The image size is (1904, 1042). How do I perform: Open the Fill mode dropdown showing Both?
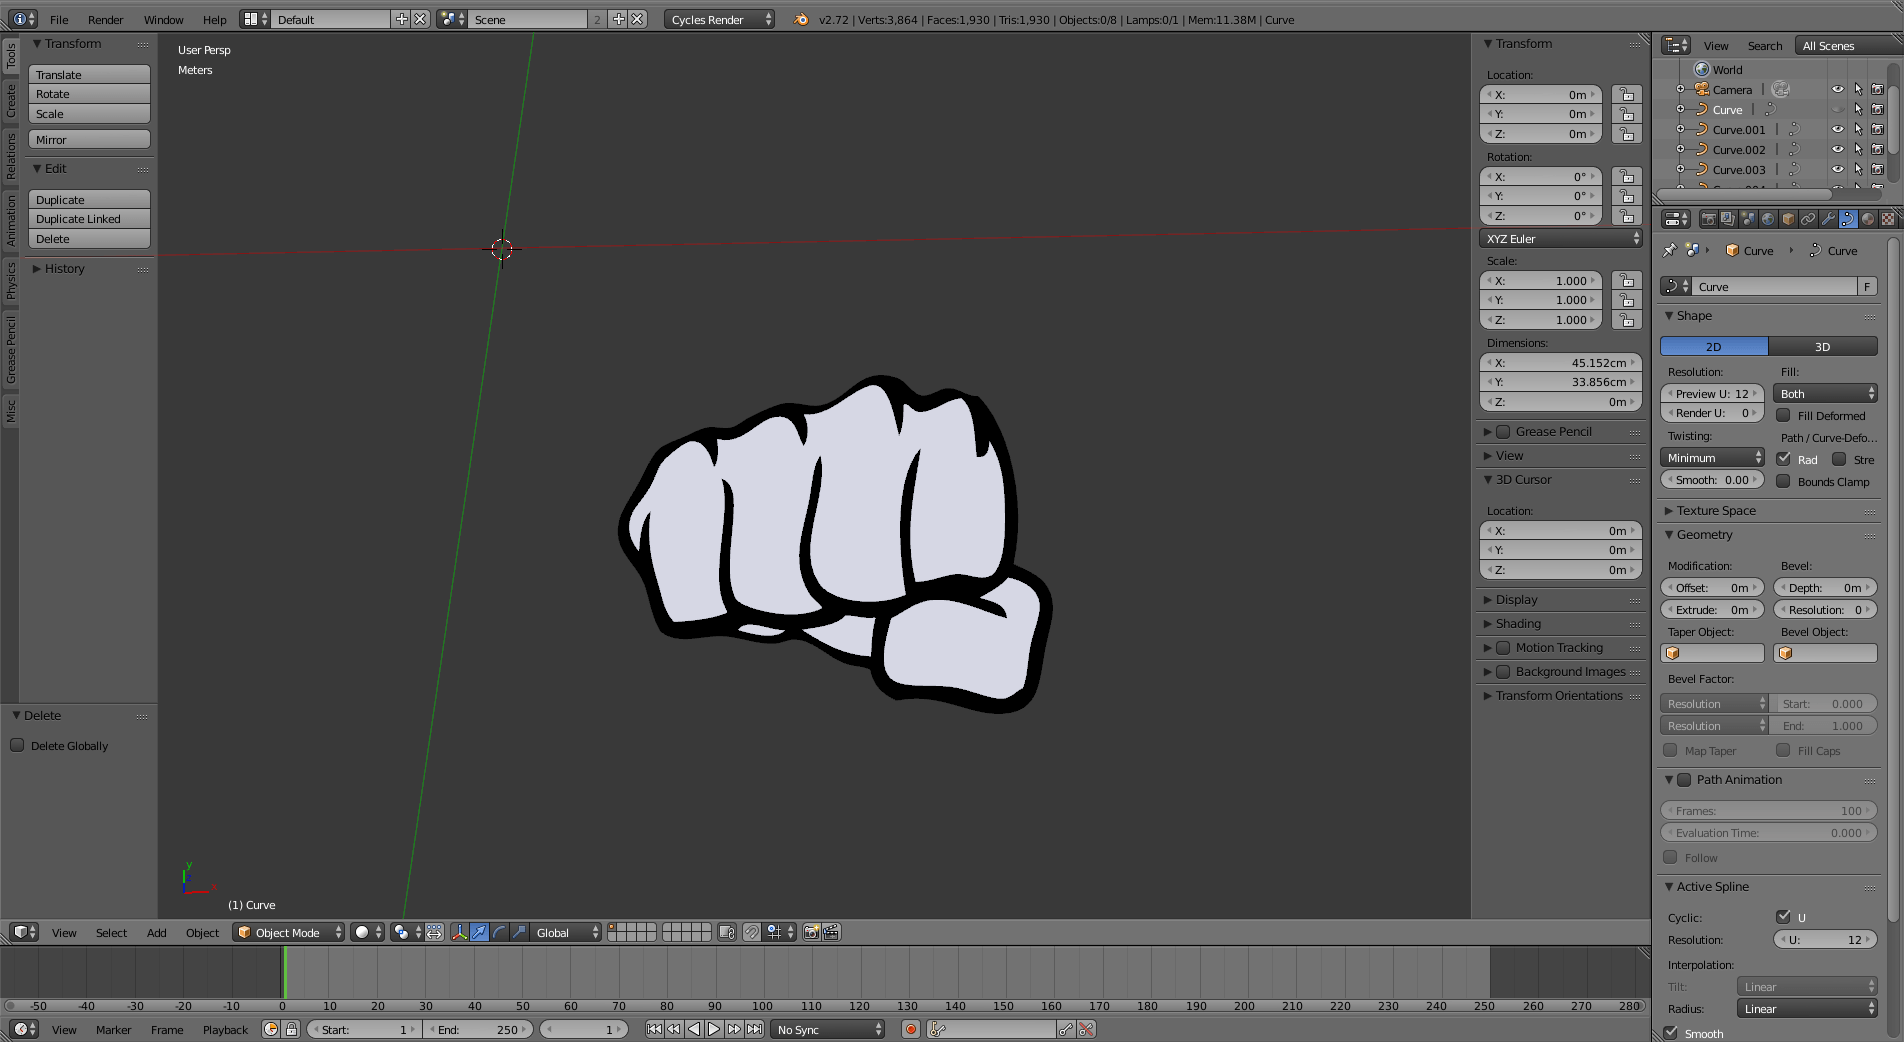tap(1824, 393)
